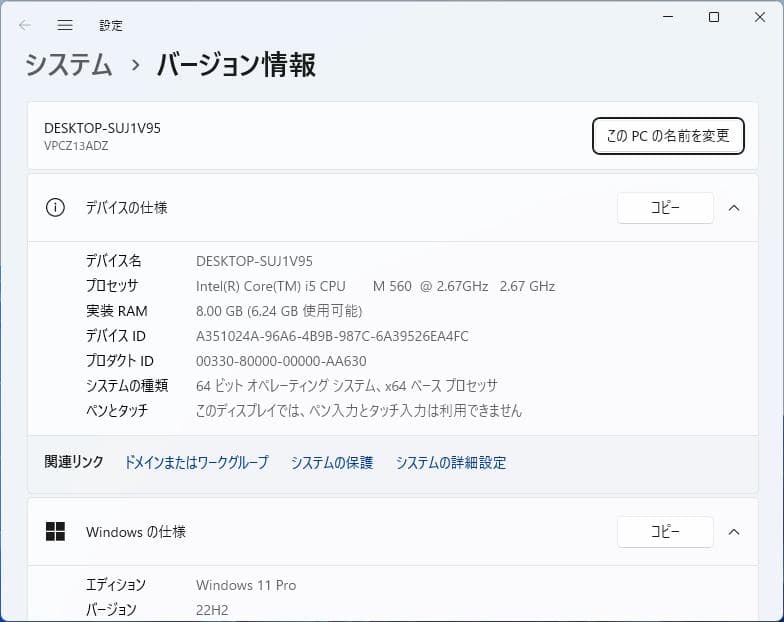Click the プロセッサ label

[x=112, y=286]
